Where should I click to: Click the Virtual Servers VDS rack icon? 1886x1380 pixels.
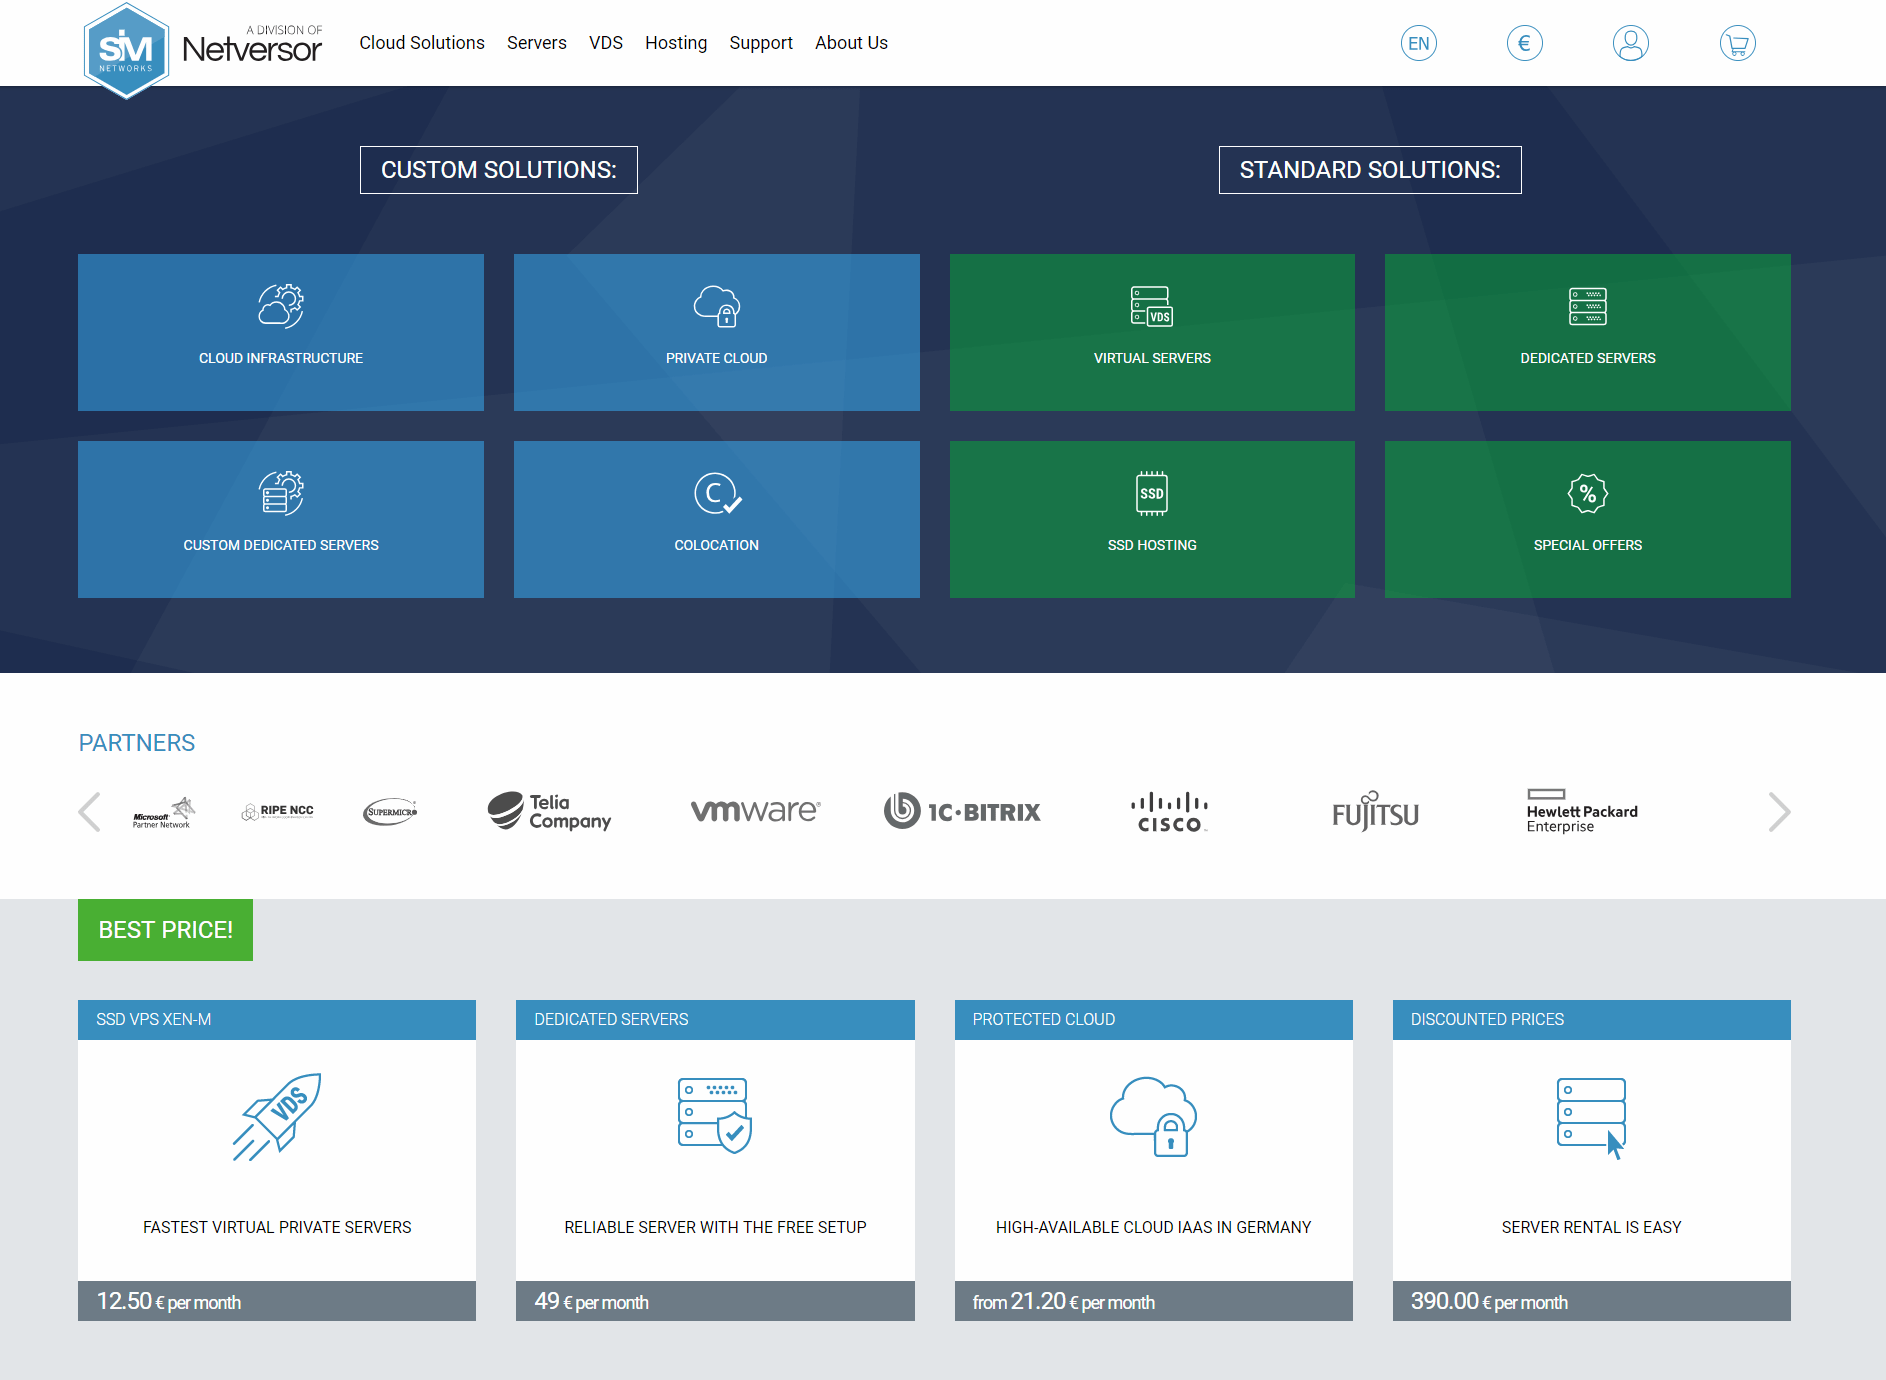pos(1151,306)
